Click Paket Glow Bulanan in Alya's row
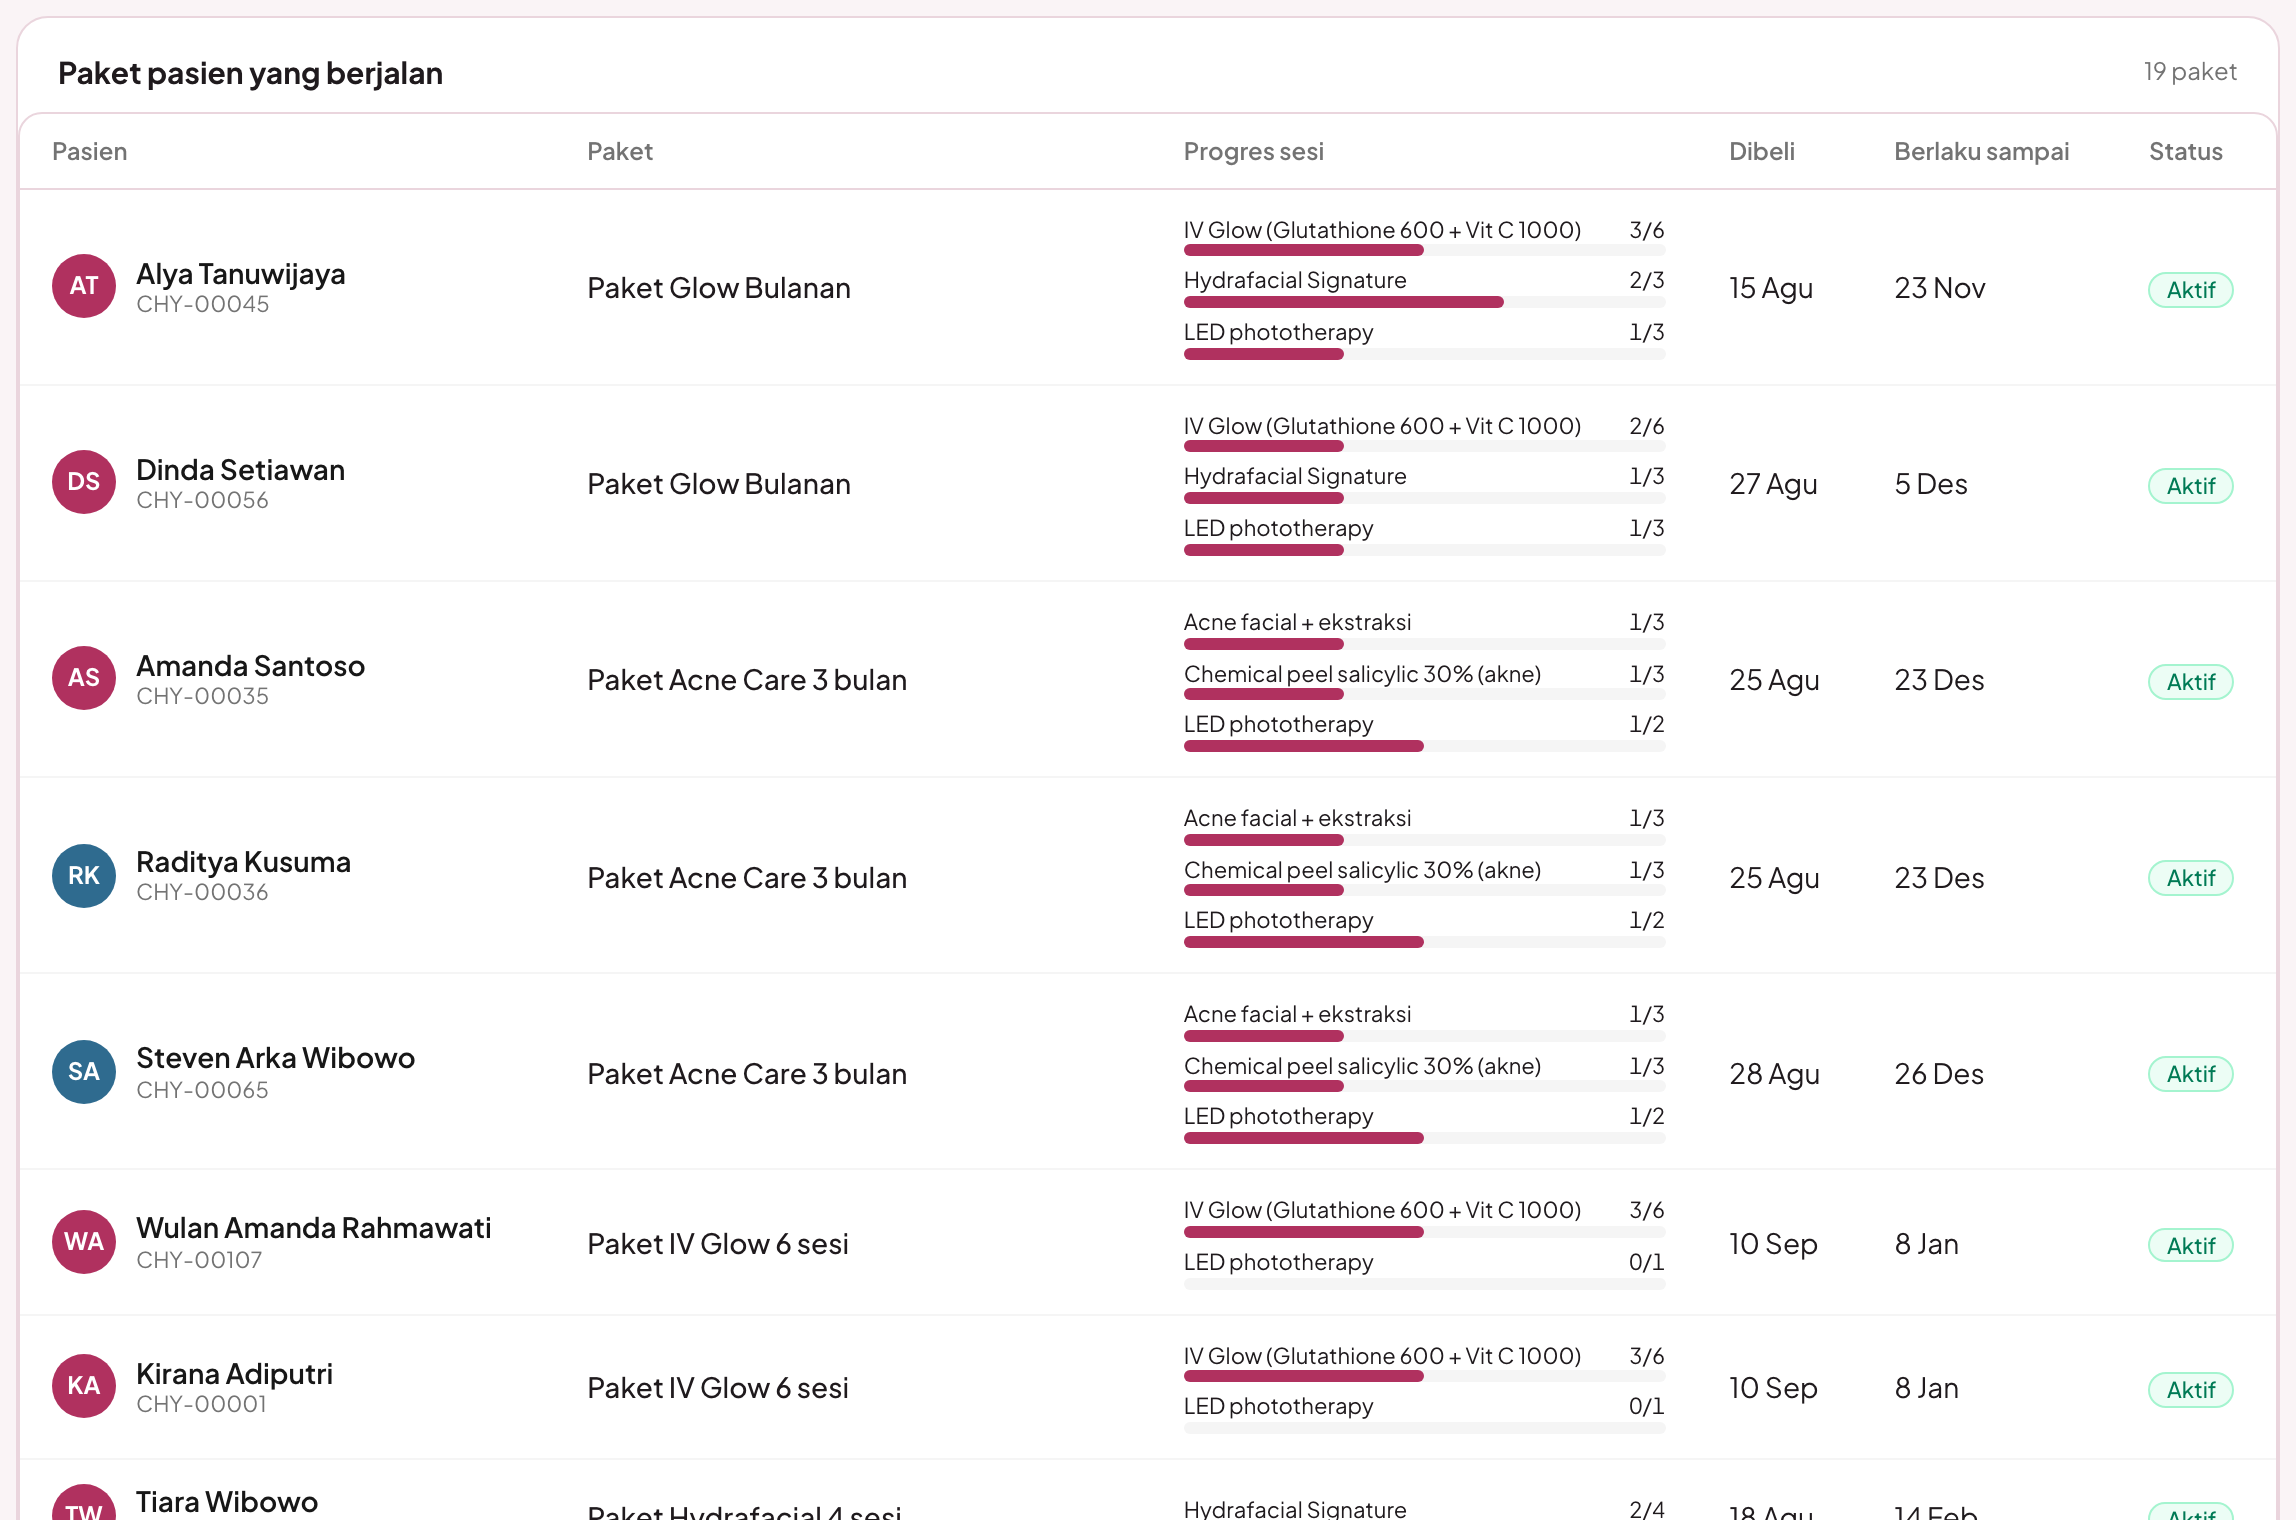Image resolution: width=2296 pixels, height=1520 pixels. [719, 288]
